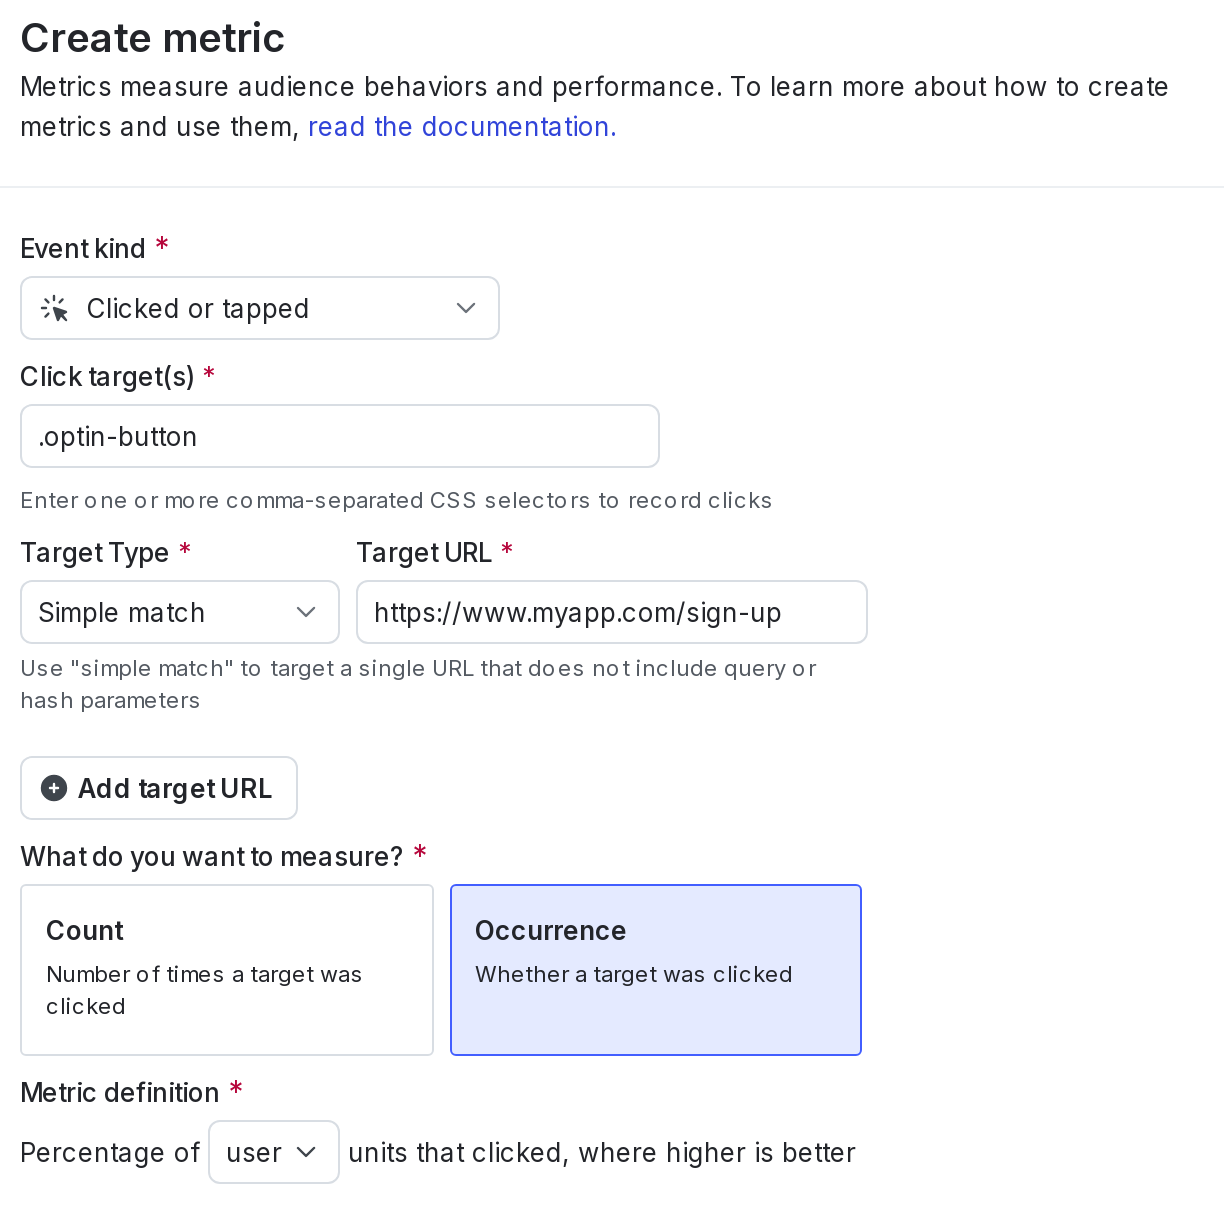
Task: Click the Target URL field containing sign-up link
Action: [611, 611]
